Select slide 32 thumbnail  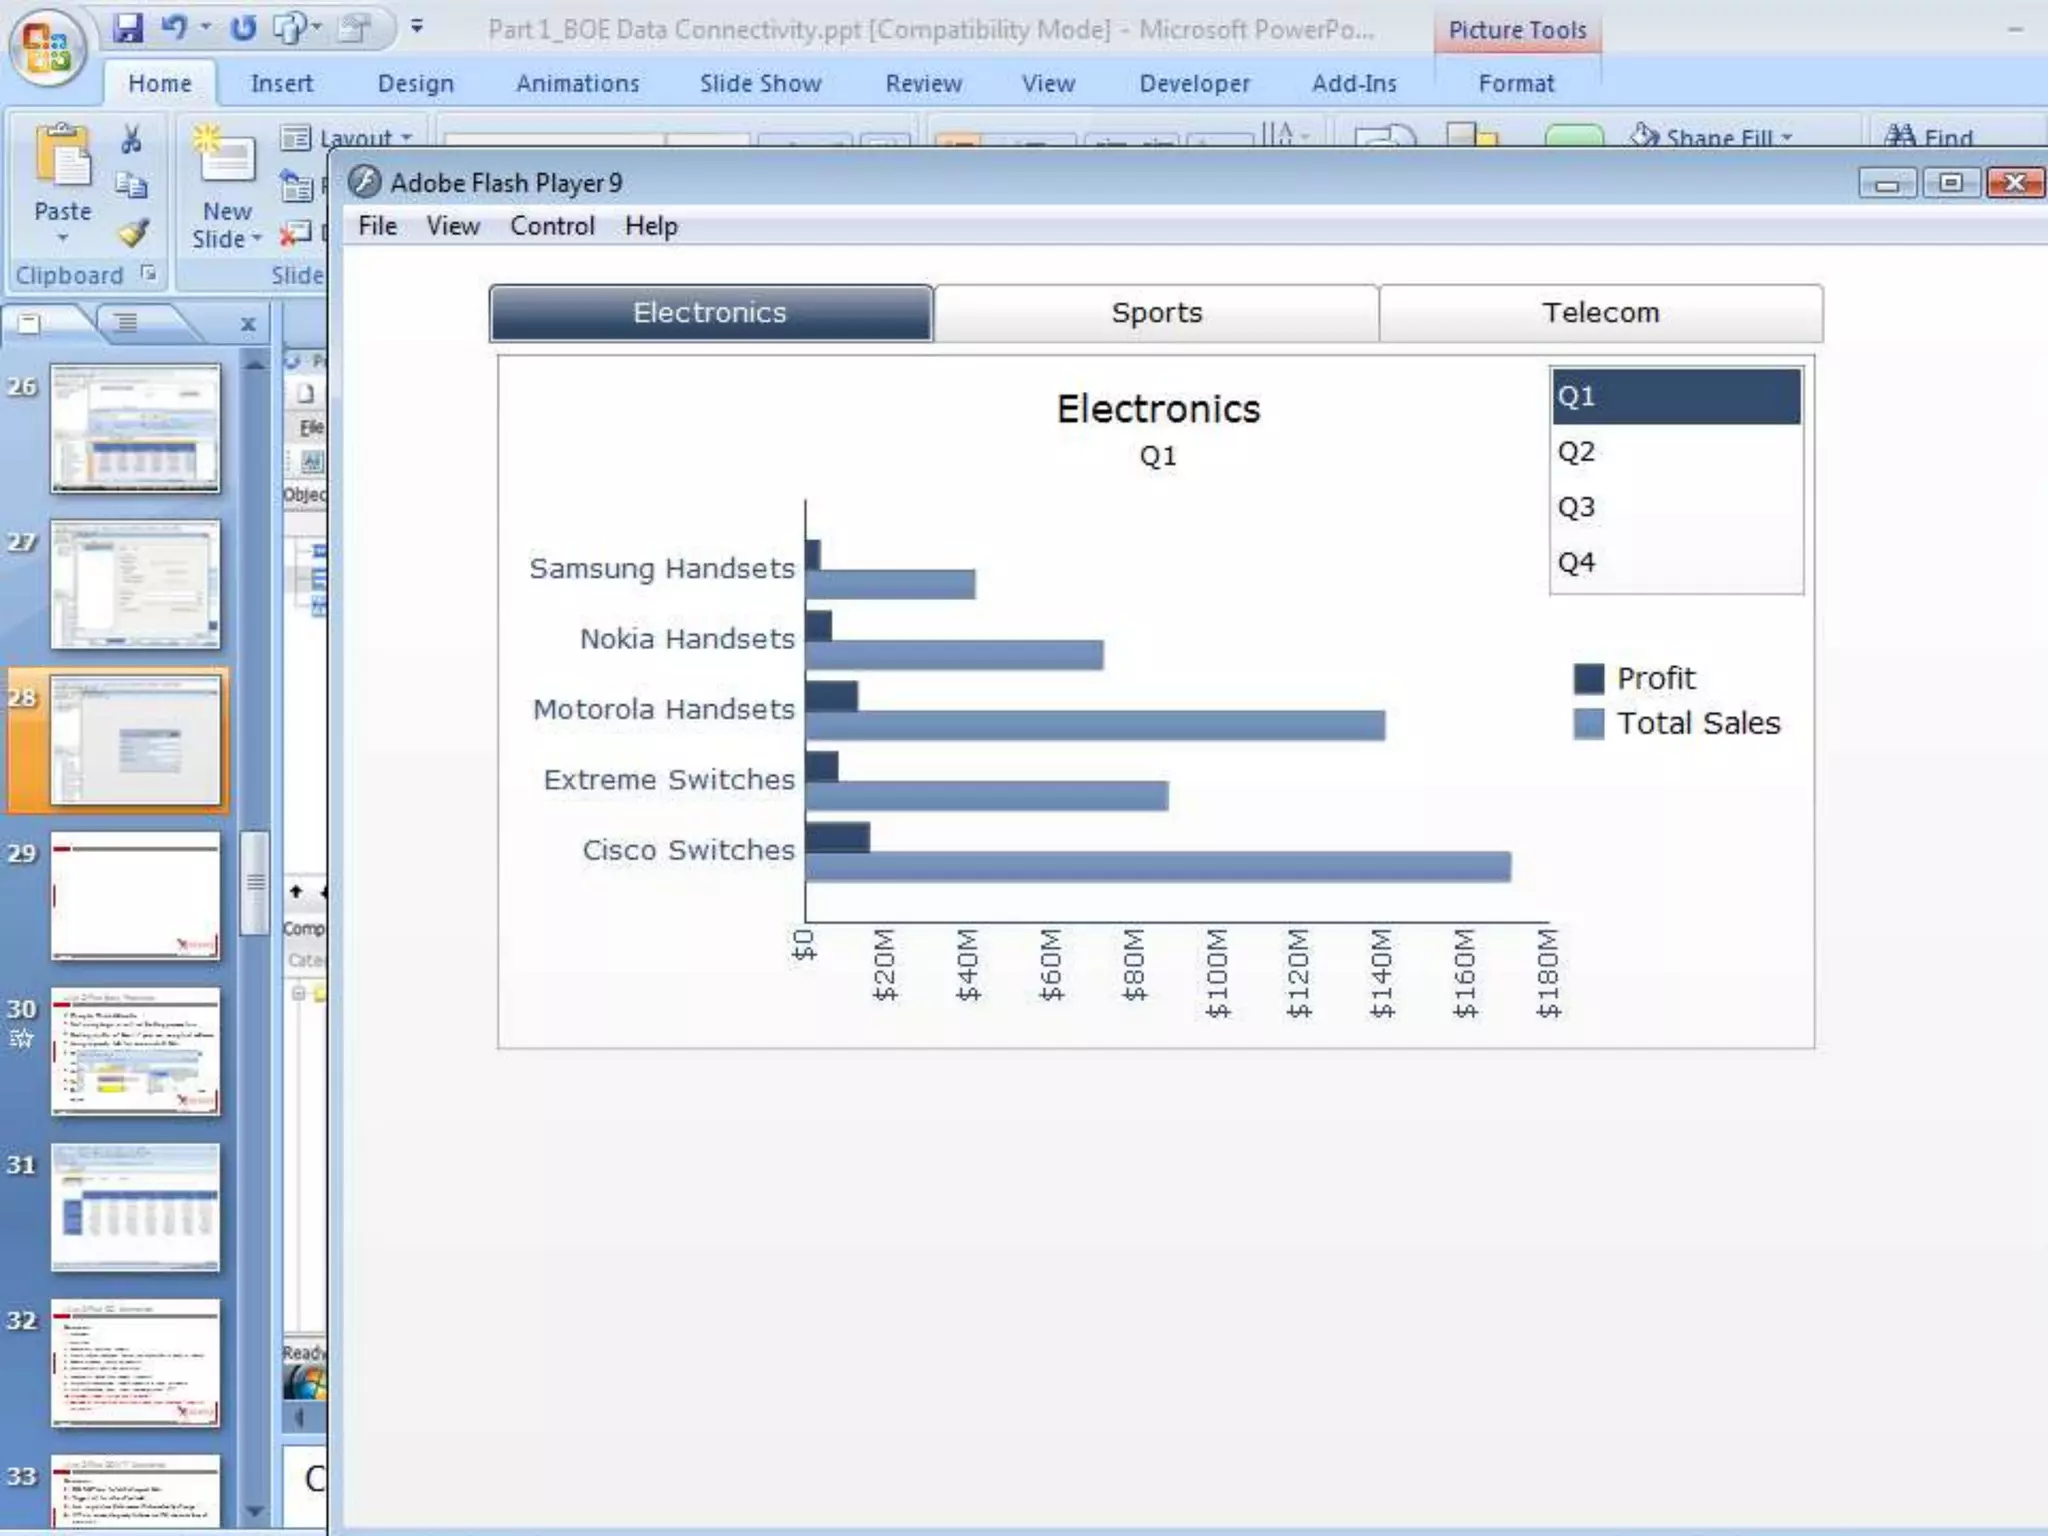[135, 1363]
